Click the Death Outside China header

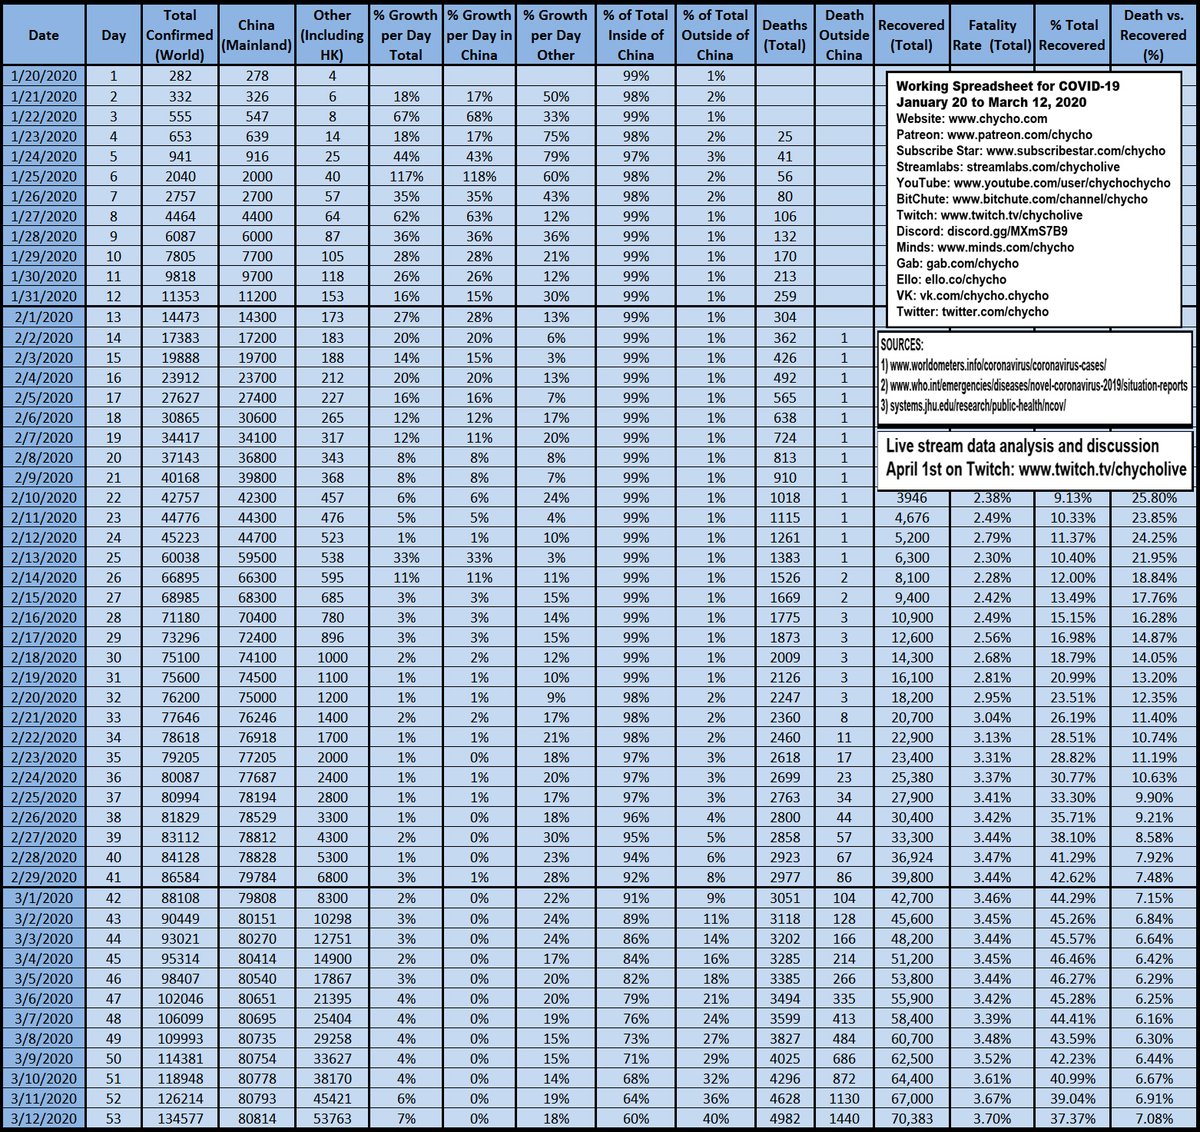tap(844, 35)
